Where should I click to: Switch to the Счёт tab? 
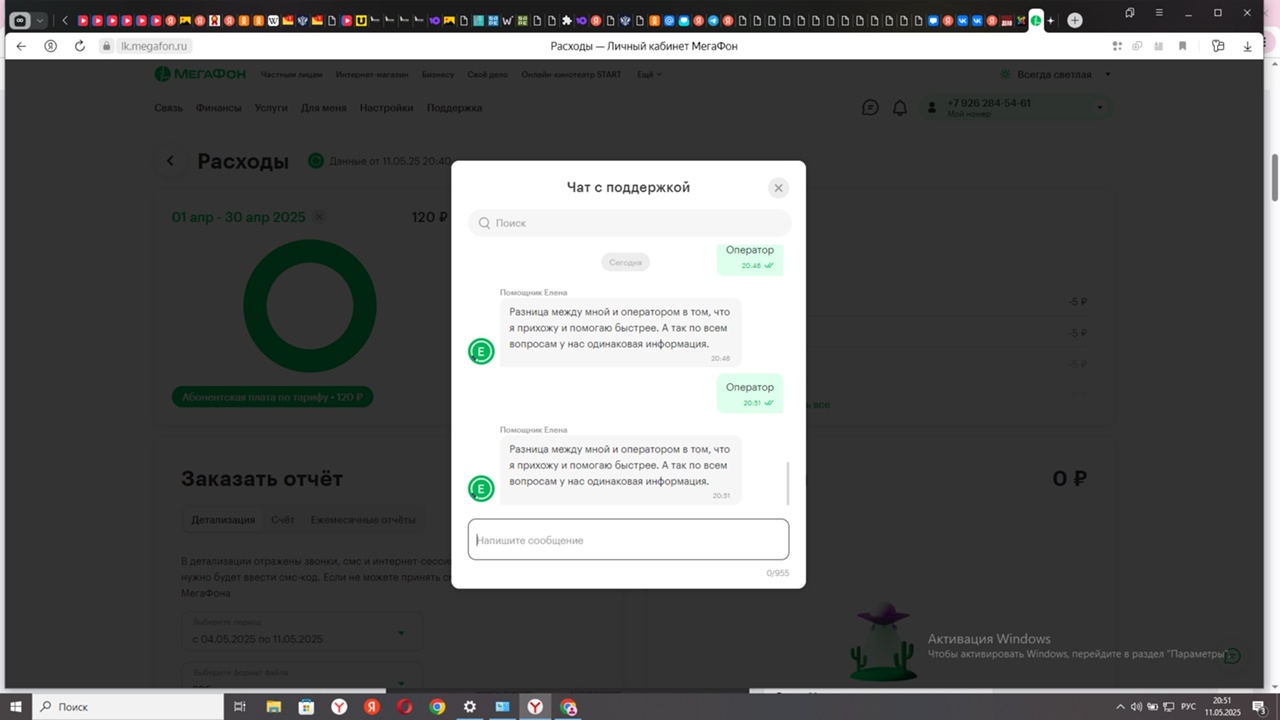click(x=283, y=520)
